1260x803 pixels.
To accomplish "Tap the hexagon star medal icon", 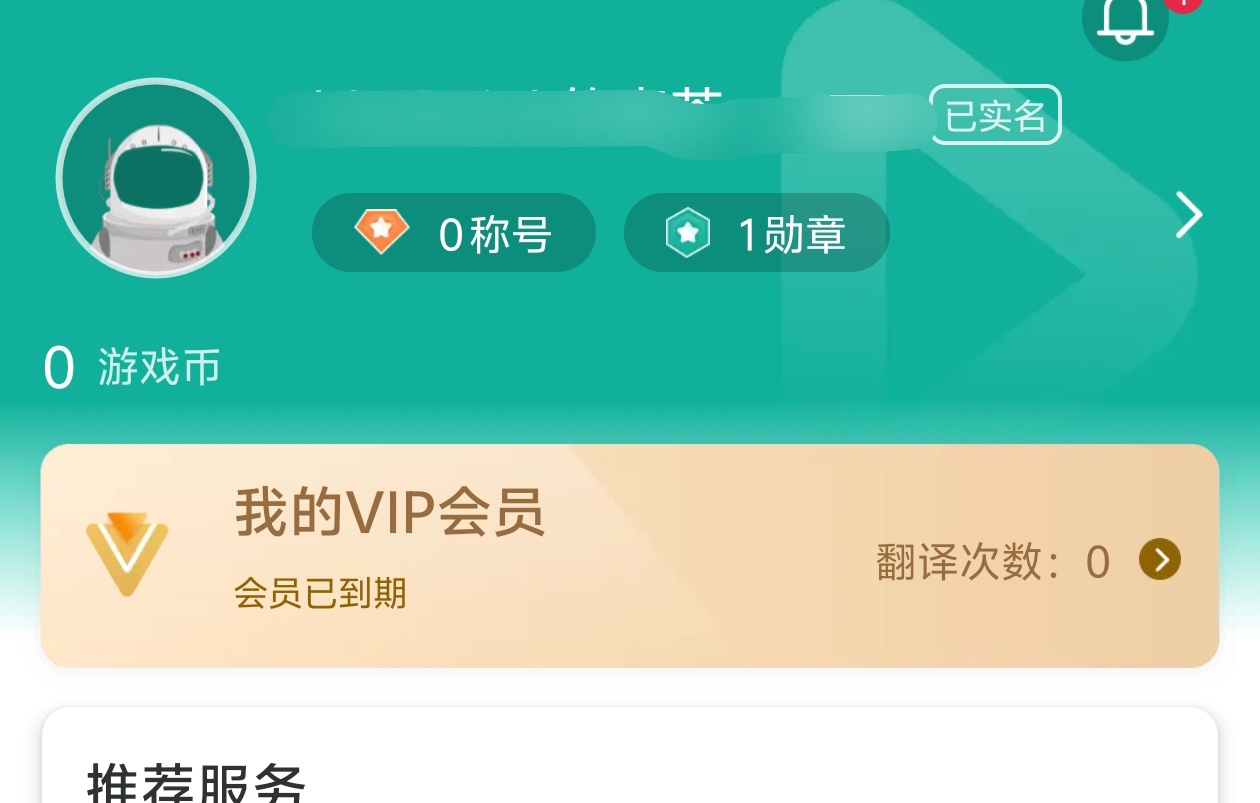I will pyautogui.click(x=688, y=233).
